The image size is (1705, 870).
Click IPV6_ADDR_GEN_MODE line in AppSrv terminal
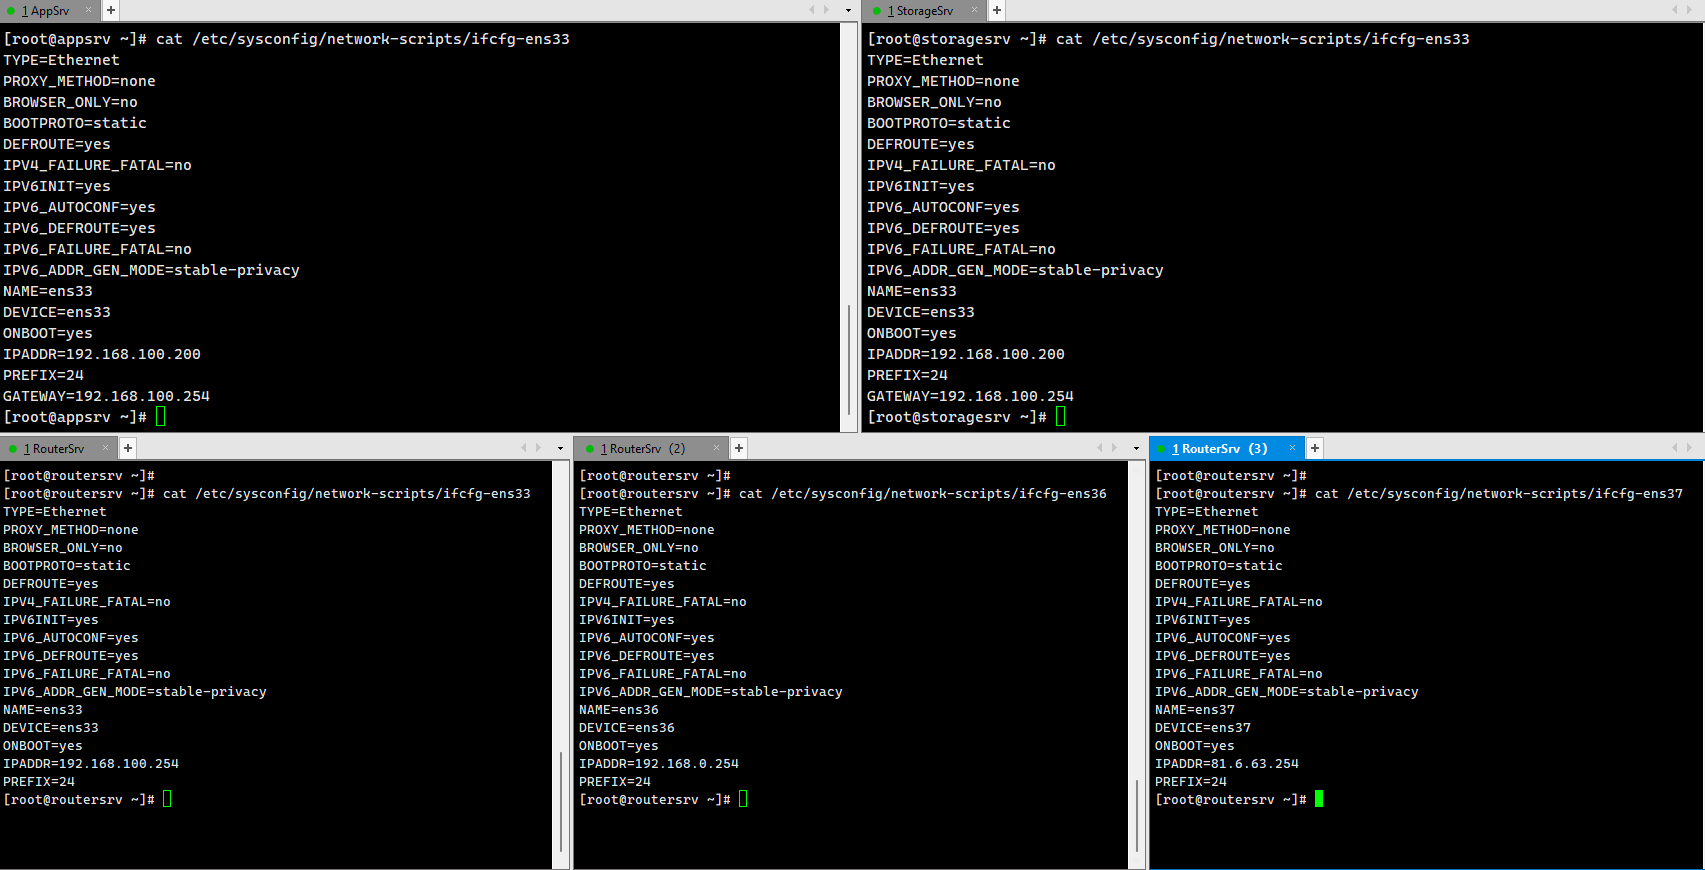[x=151, y=270]
